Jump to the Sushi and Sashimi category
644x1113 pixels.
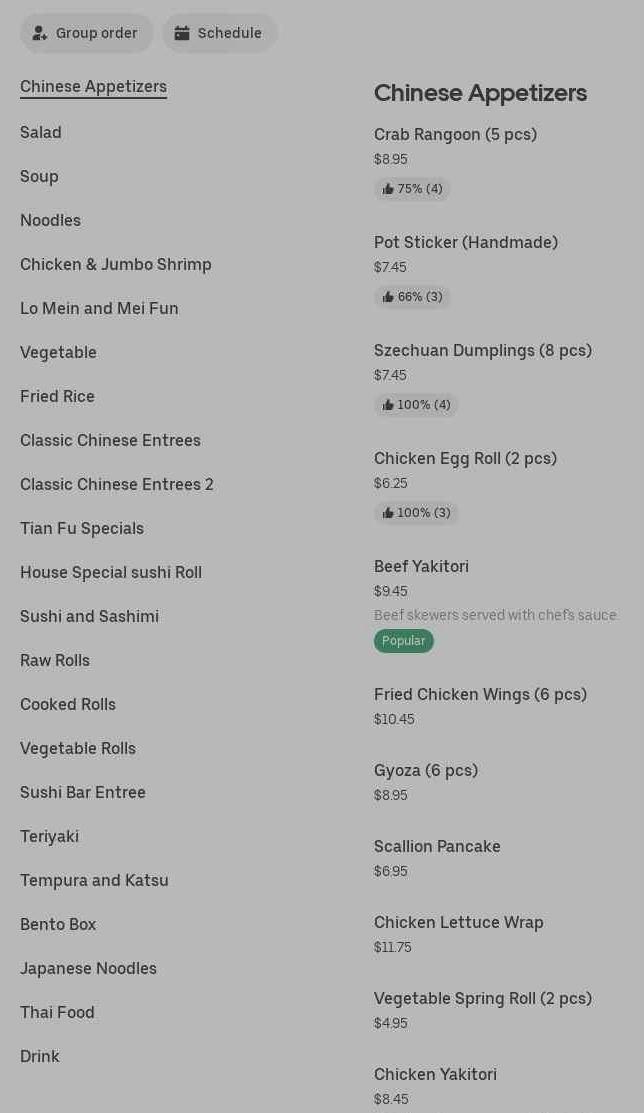click(x=89, y=616)
